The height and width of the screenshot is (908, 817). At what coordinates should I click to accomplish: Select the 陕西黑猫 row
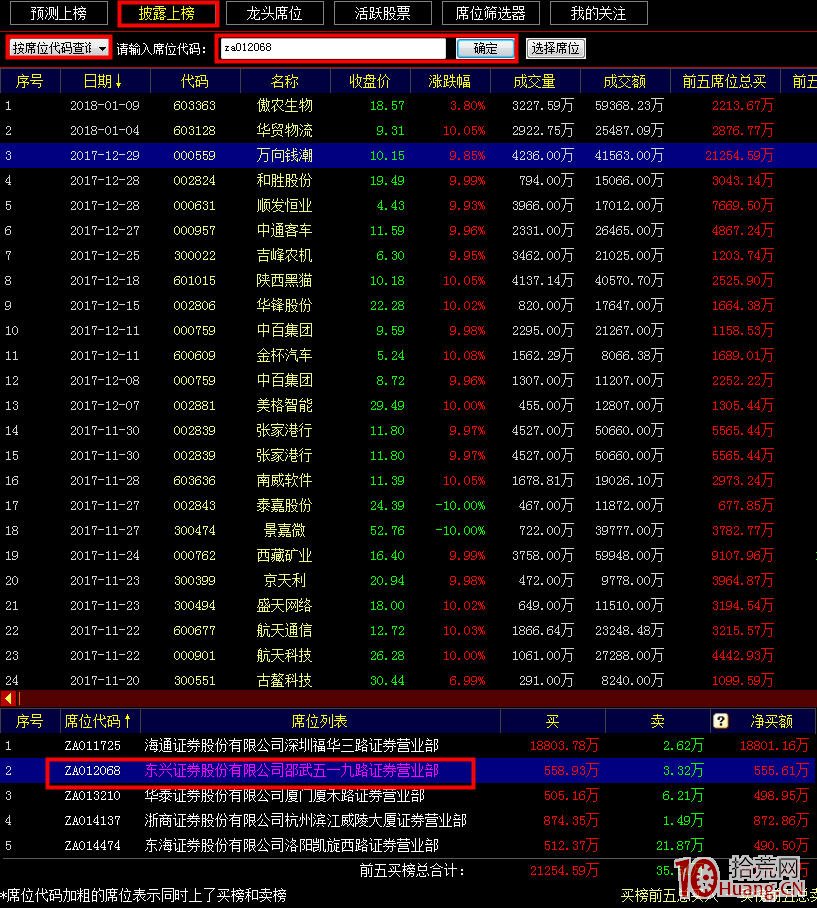point(408,281)
